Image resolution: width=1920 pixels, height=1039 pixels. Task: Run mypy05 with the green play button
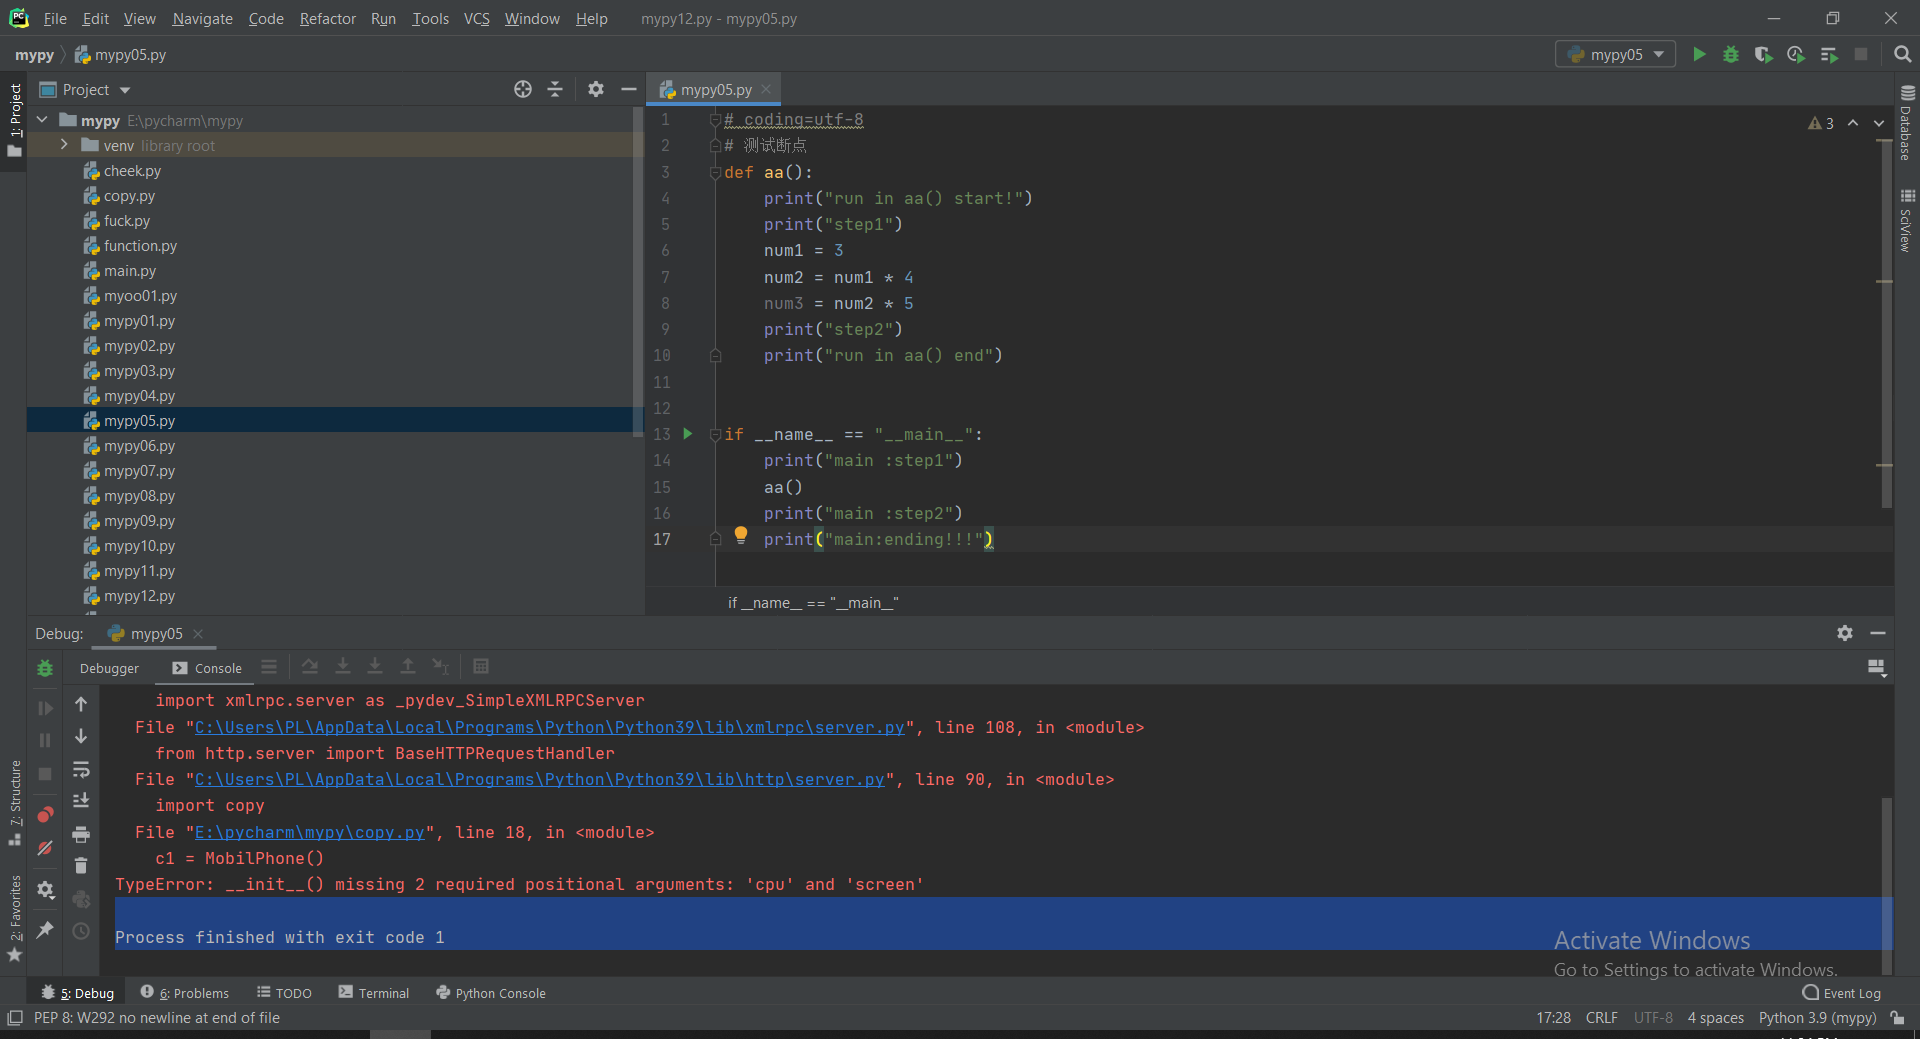(x=1699, y=54)
